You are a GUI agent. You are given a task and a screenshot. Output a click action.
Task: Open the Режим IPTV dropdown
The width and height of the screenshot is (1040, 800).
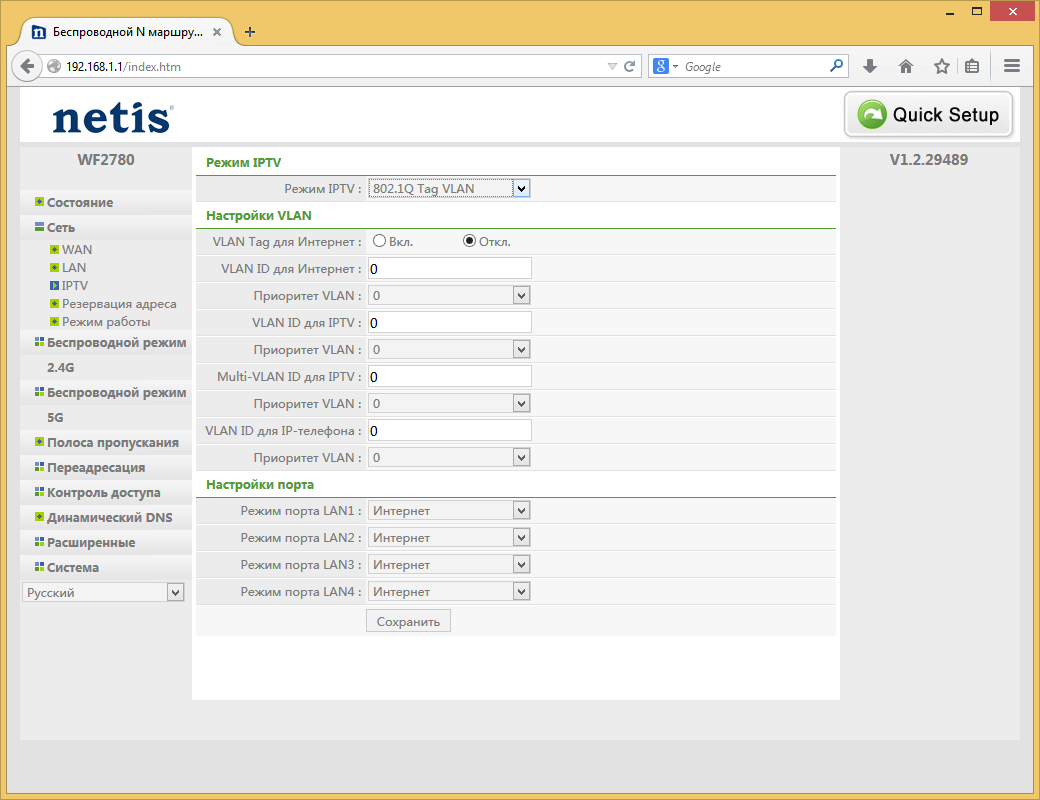449,188
